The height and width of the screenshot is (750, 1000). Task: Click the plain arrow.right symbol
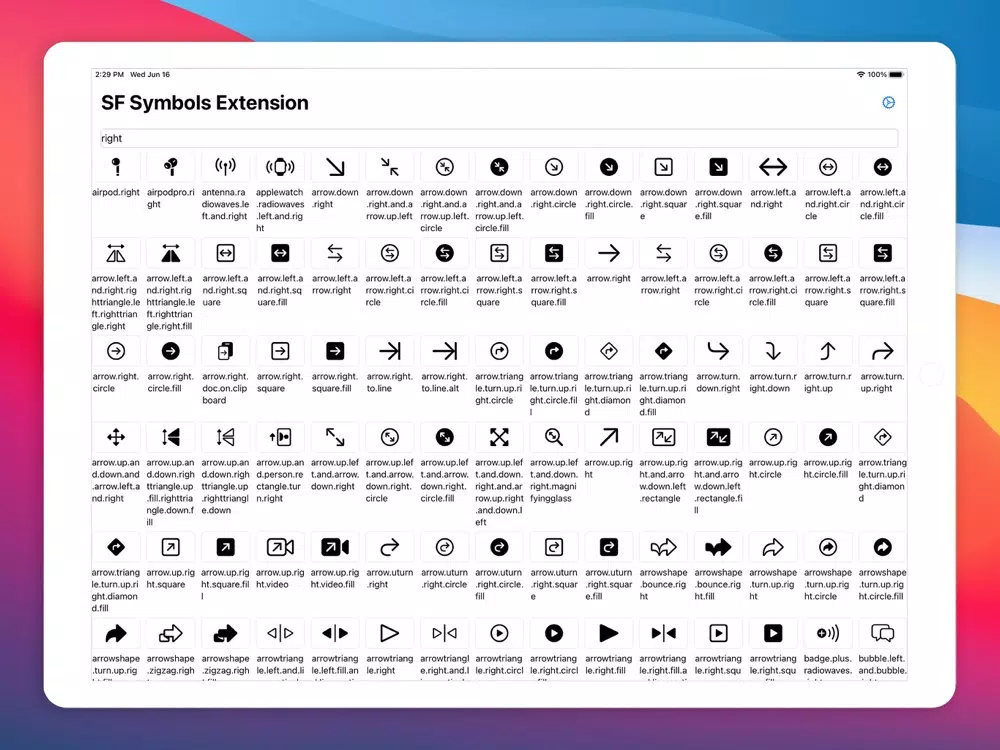point(608,253)
